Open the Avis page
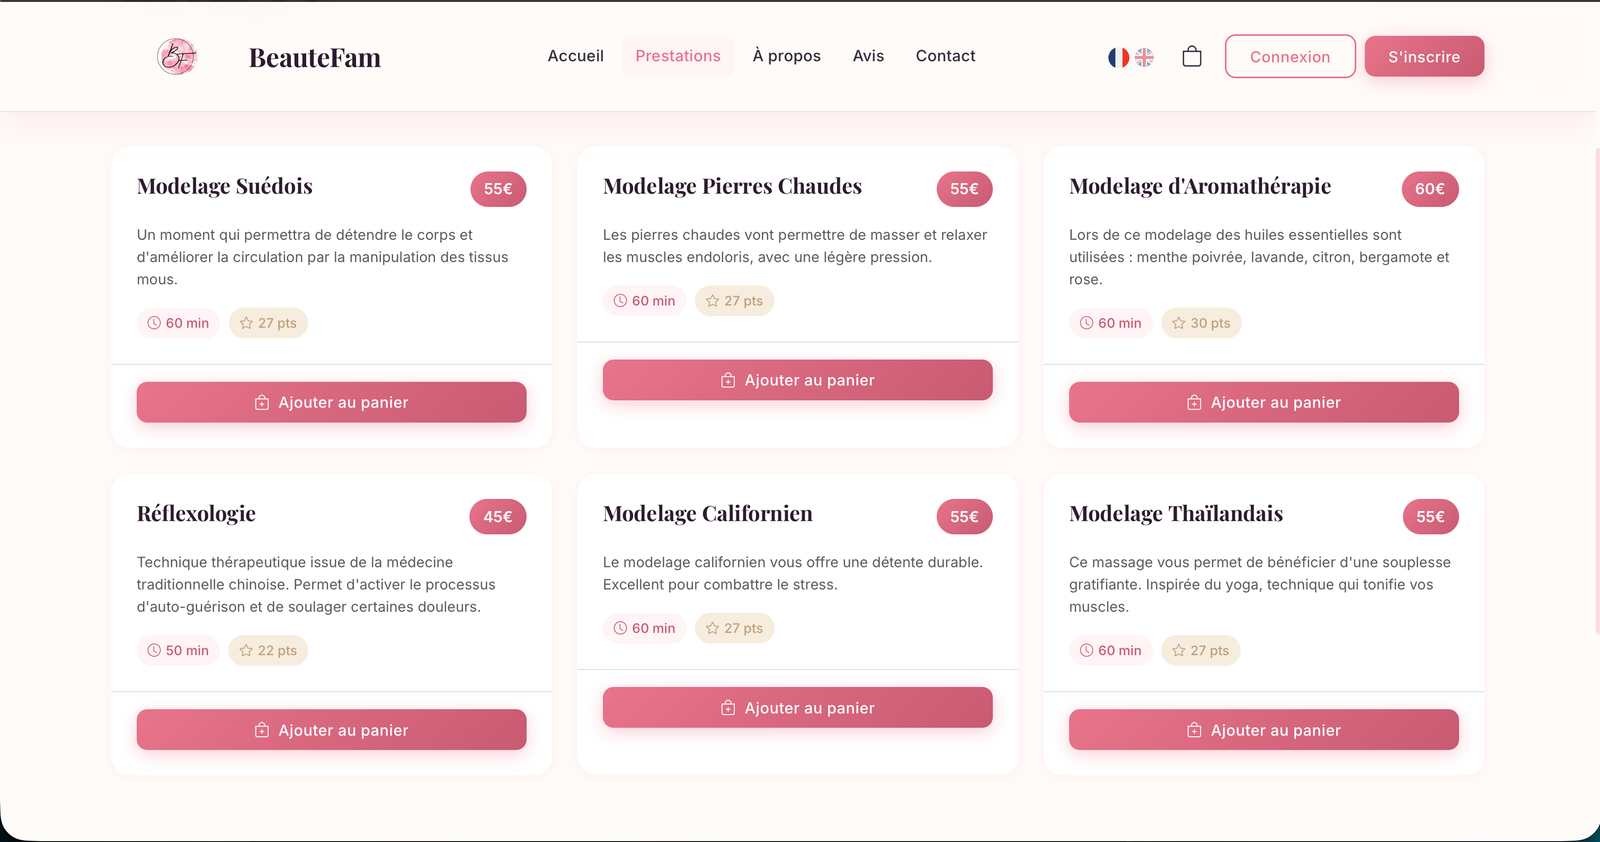The width and height of the screenshot is (1600, 842). (868, 56)
